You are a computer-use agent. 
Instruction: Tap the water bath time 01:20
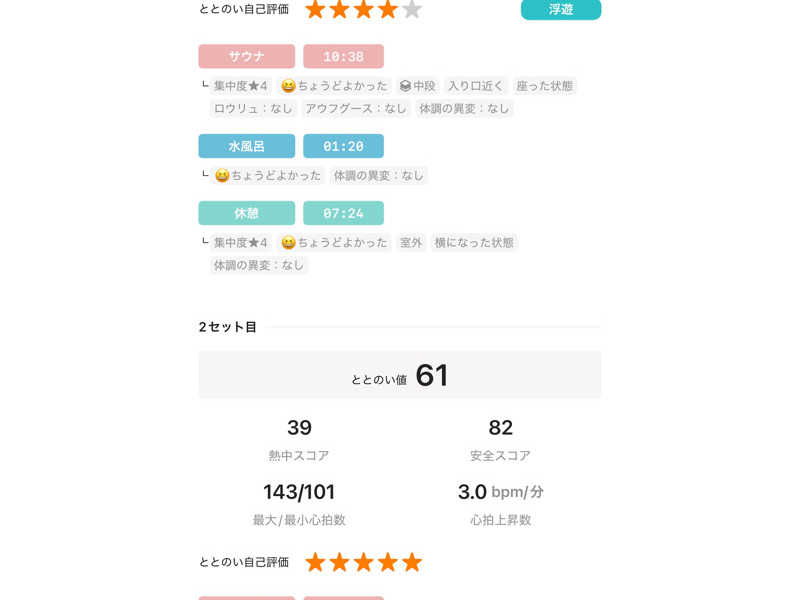(x=343, y=146)
